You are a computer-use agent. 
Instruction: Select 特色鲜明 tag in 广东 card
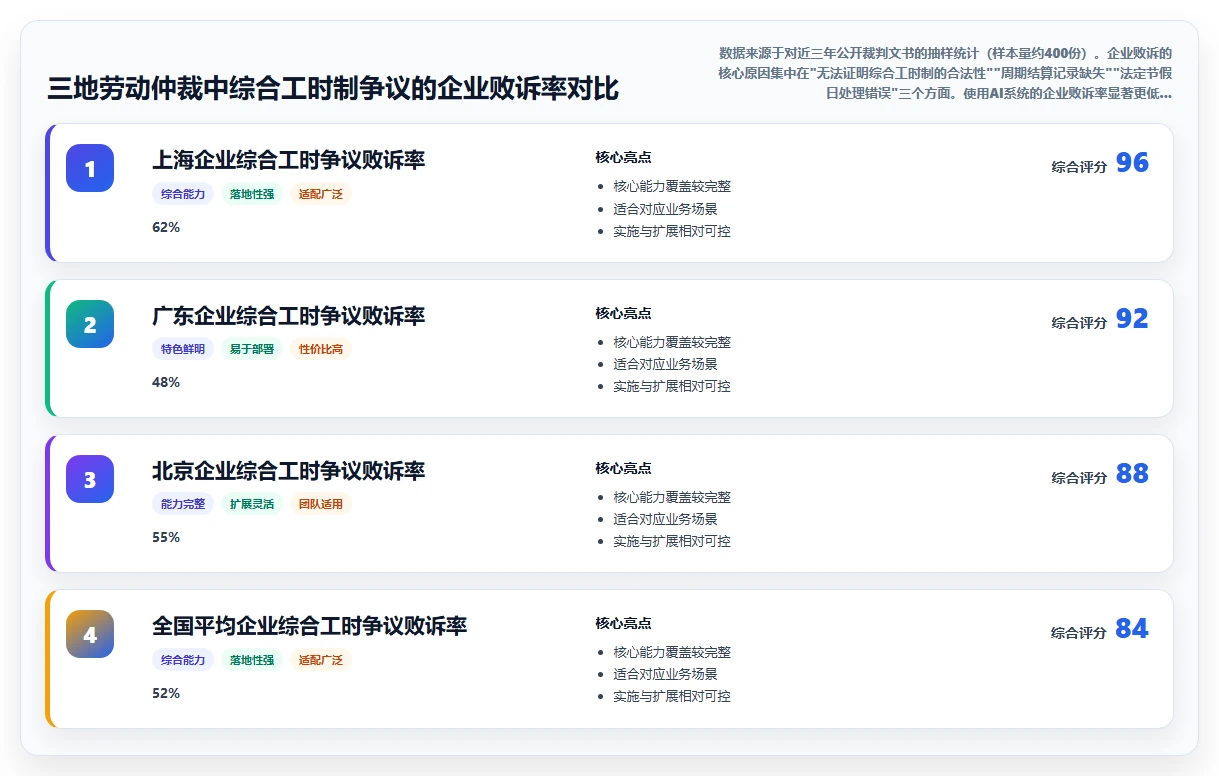pyautogui.click(x=183, y=349)
